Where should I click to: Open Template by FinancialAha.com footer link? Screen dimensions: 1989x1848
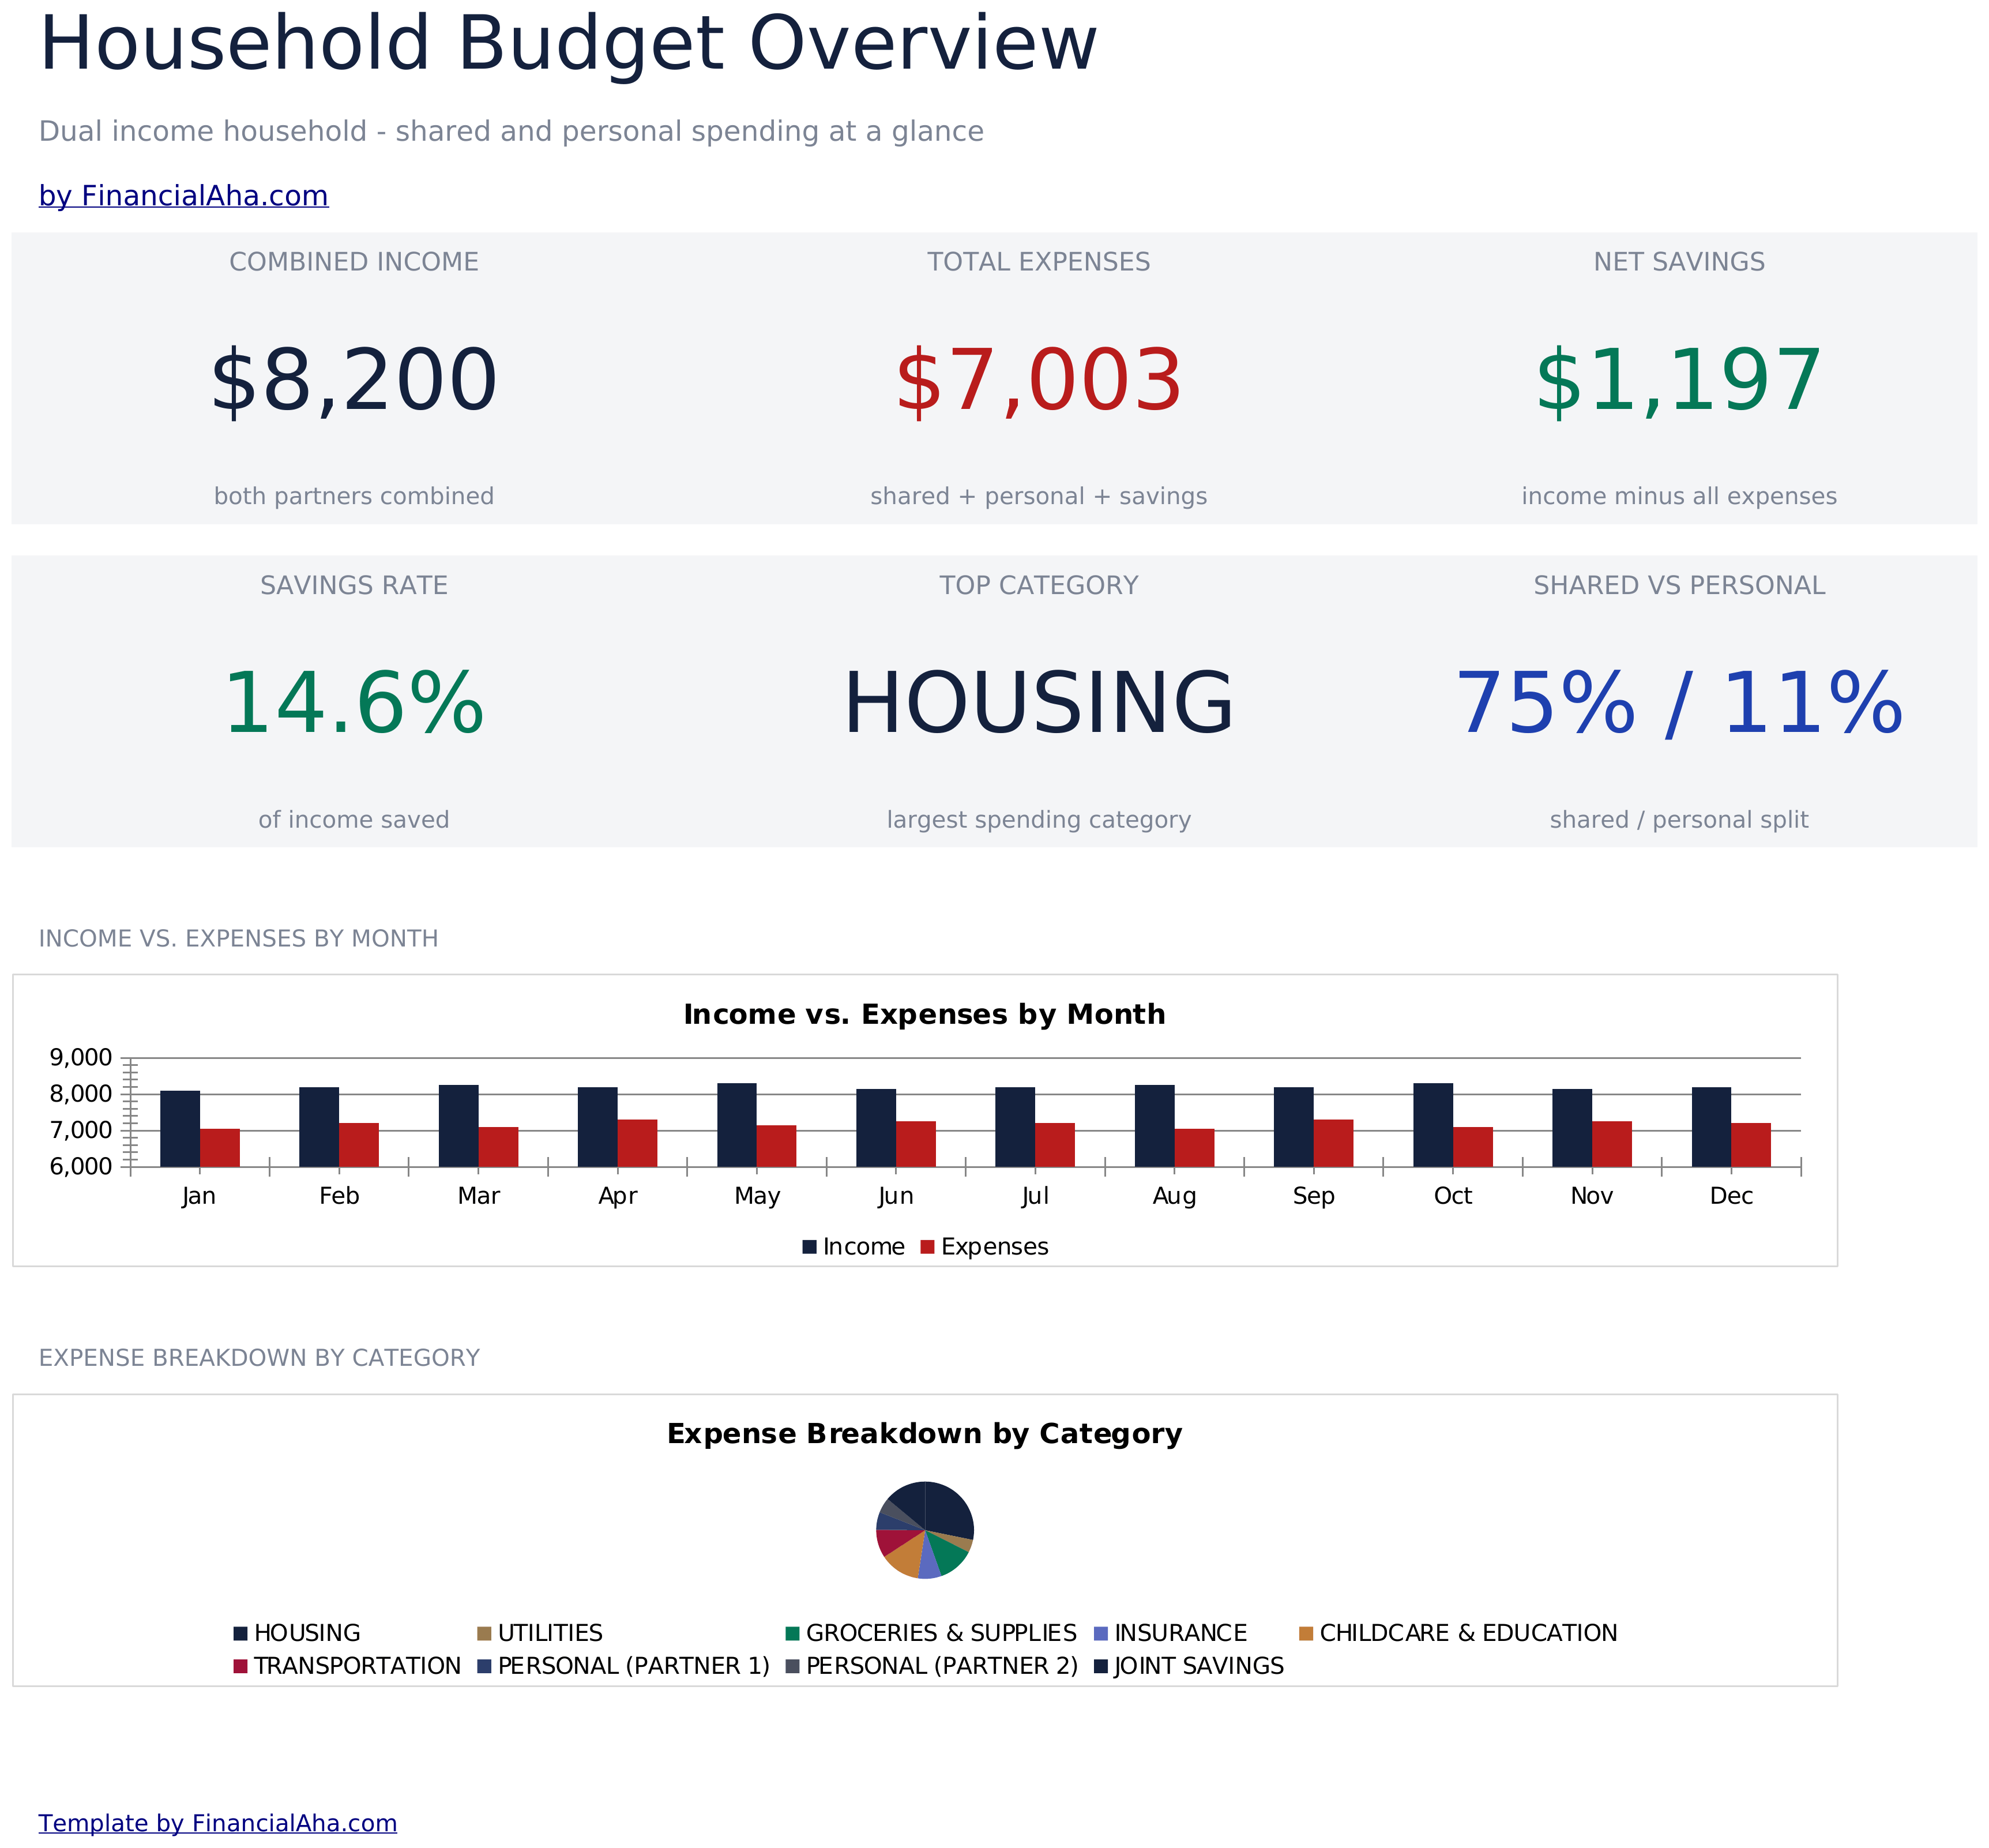coord(217,1823)
